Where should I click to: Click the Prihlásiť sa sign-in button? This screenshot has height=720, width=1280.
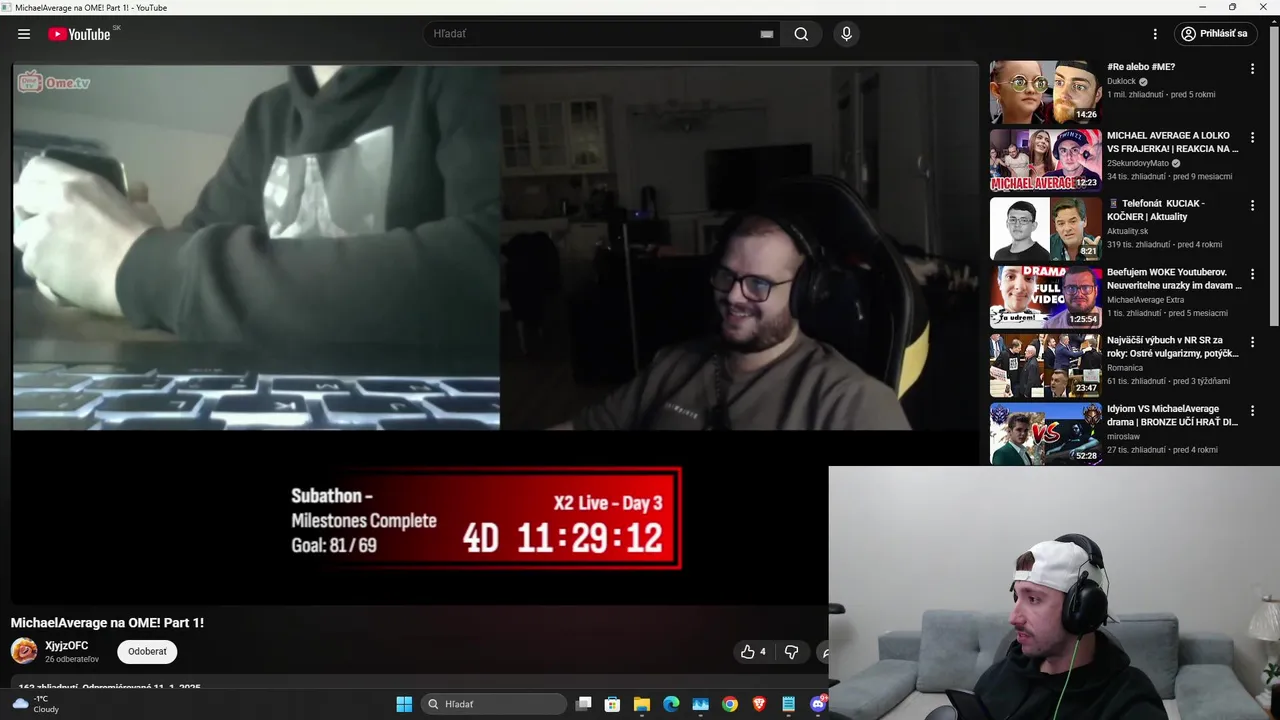pyautogui.click(x=1215, y=34)
